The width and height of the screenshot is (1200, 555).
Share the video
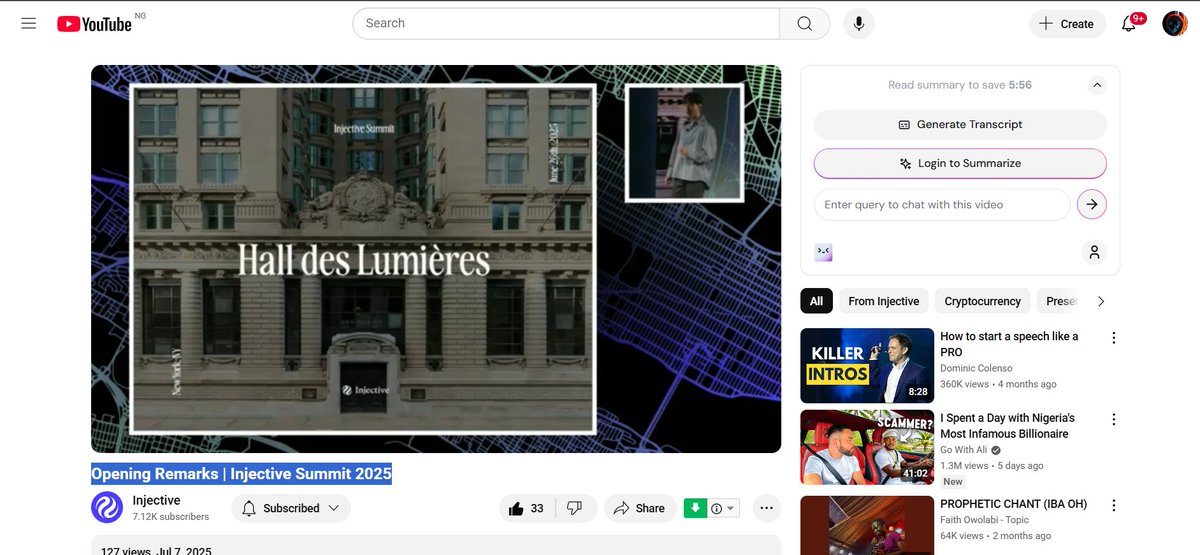(x=639, y=508)
